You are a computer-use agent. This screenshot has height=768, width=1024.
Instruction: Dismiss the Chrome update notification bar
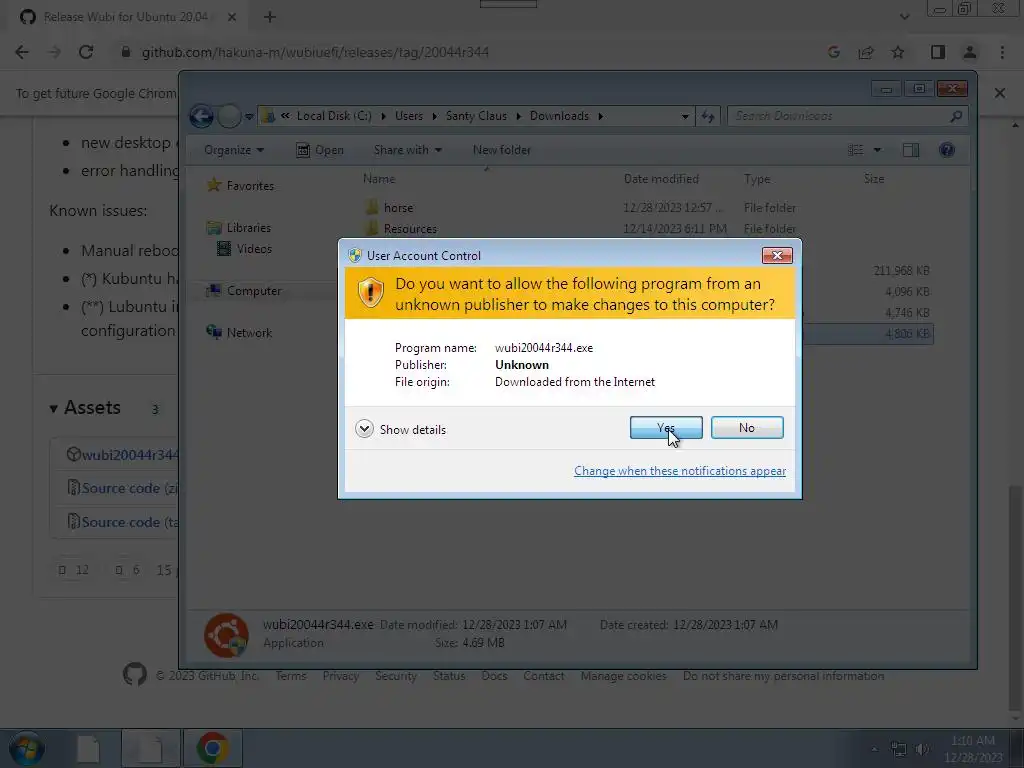click(x=1000, y=93)
